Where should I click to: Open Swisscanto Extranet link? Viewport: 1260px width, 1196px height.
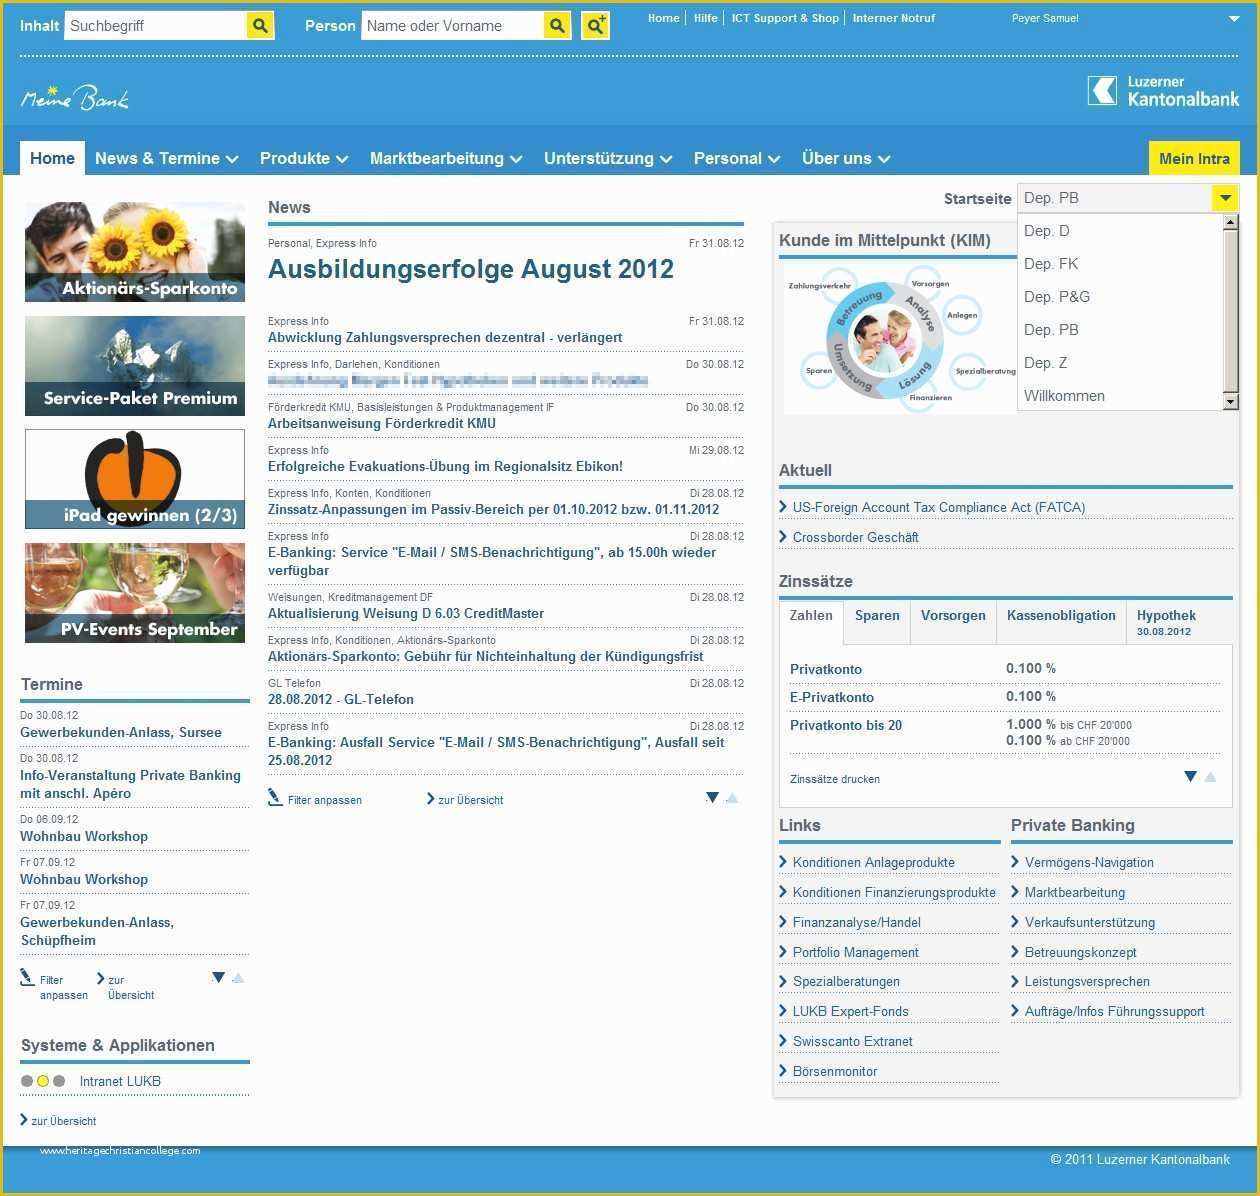pos(852,1041)
